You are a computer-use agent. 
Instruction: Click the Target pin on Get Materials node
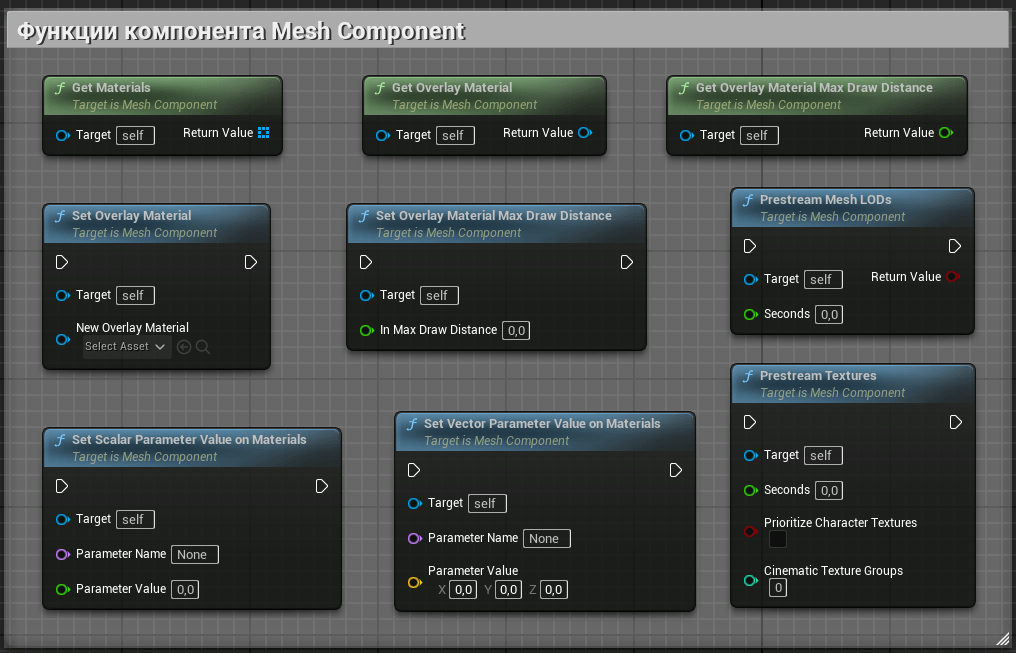(63, 135)
